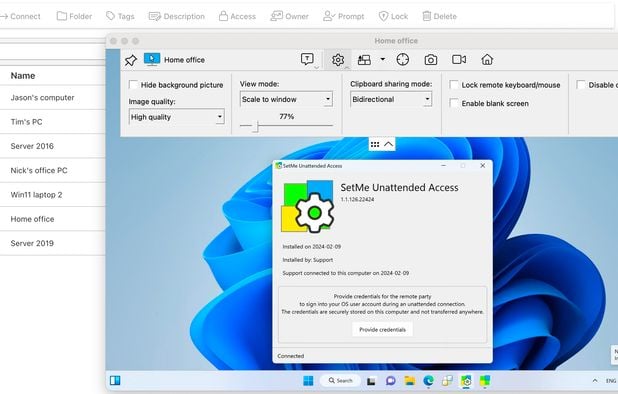The image size is (618, 394).
Task: Open File Explorer on remote taskbar
Action: tap(410, 381)
